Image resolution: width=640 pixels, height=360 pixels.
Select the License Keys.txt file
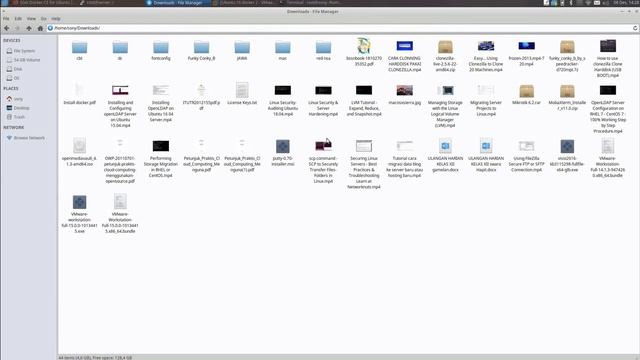point(242,94)
